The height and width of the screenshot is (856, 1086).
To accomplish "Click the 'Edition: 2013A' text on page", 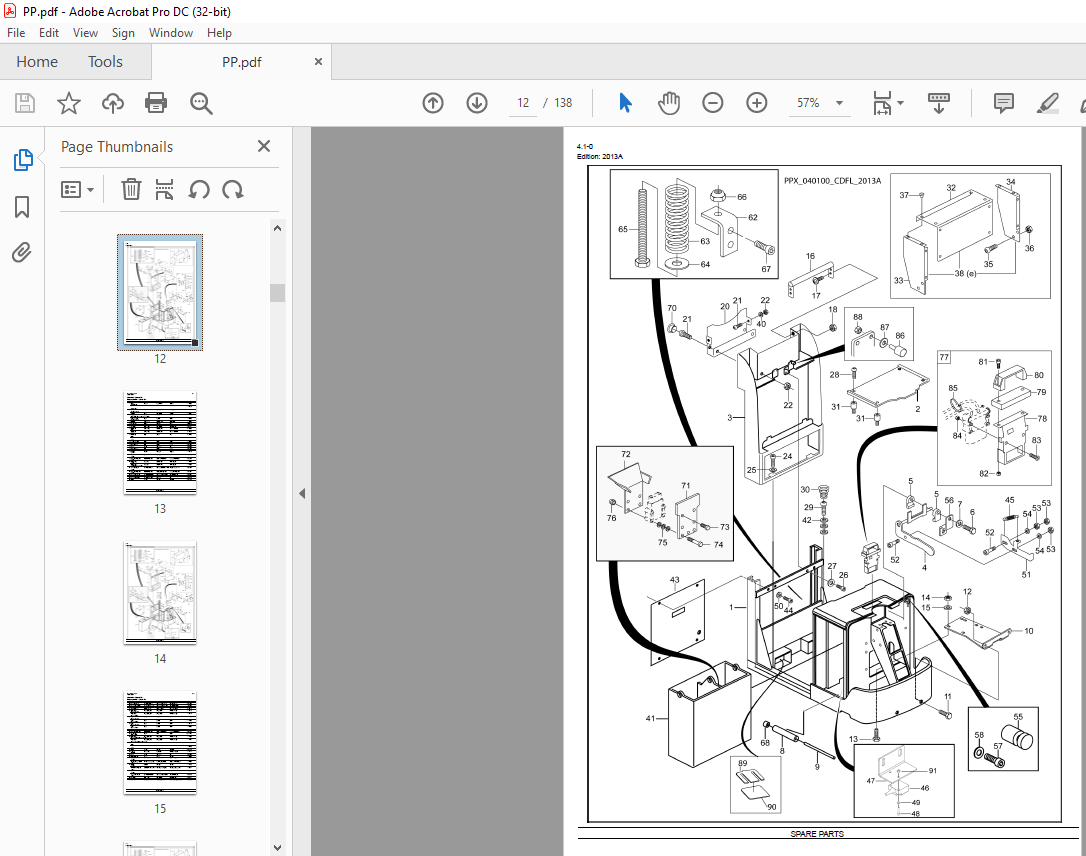I will point(600,157).
